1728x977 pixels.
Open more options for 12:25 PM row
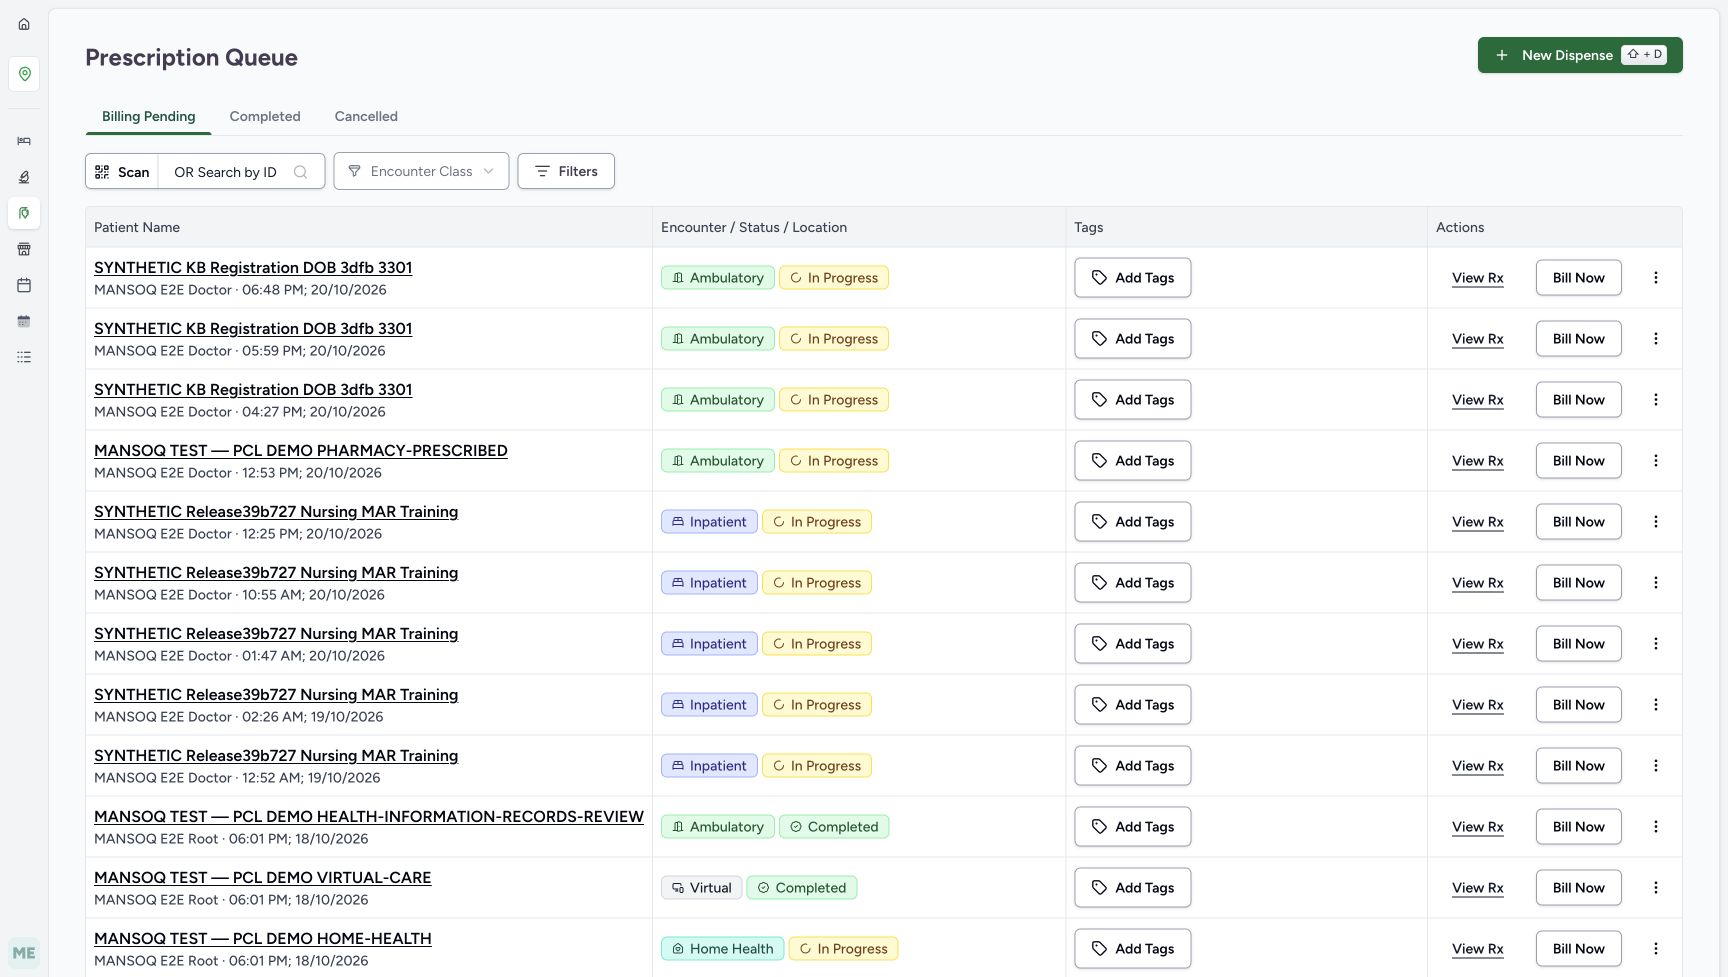point(1656,522)
